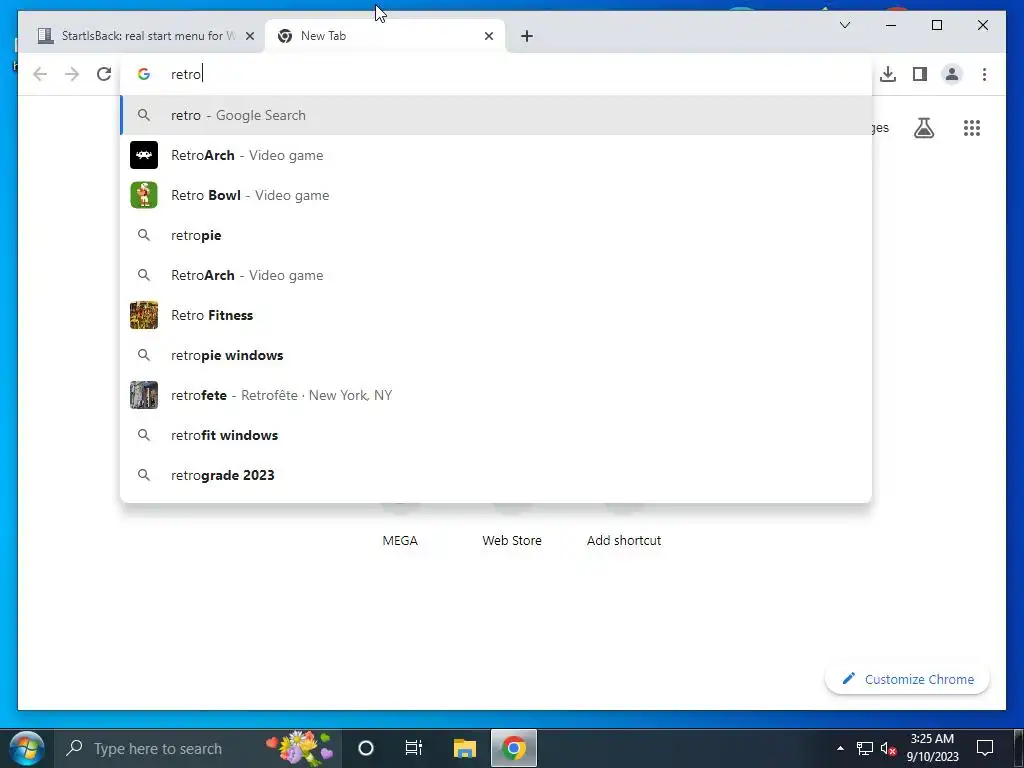Viewport: 1024px width, 768px height.
Task: Close the New Tab tab
Action: coord(488,36)
